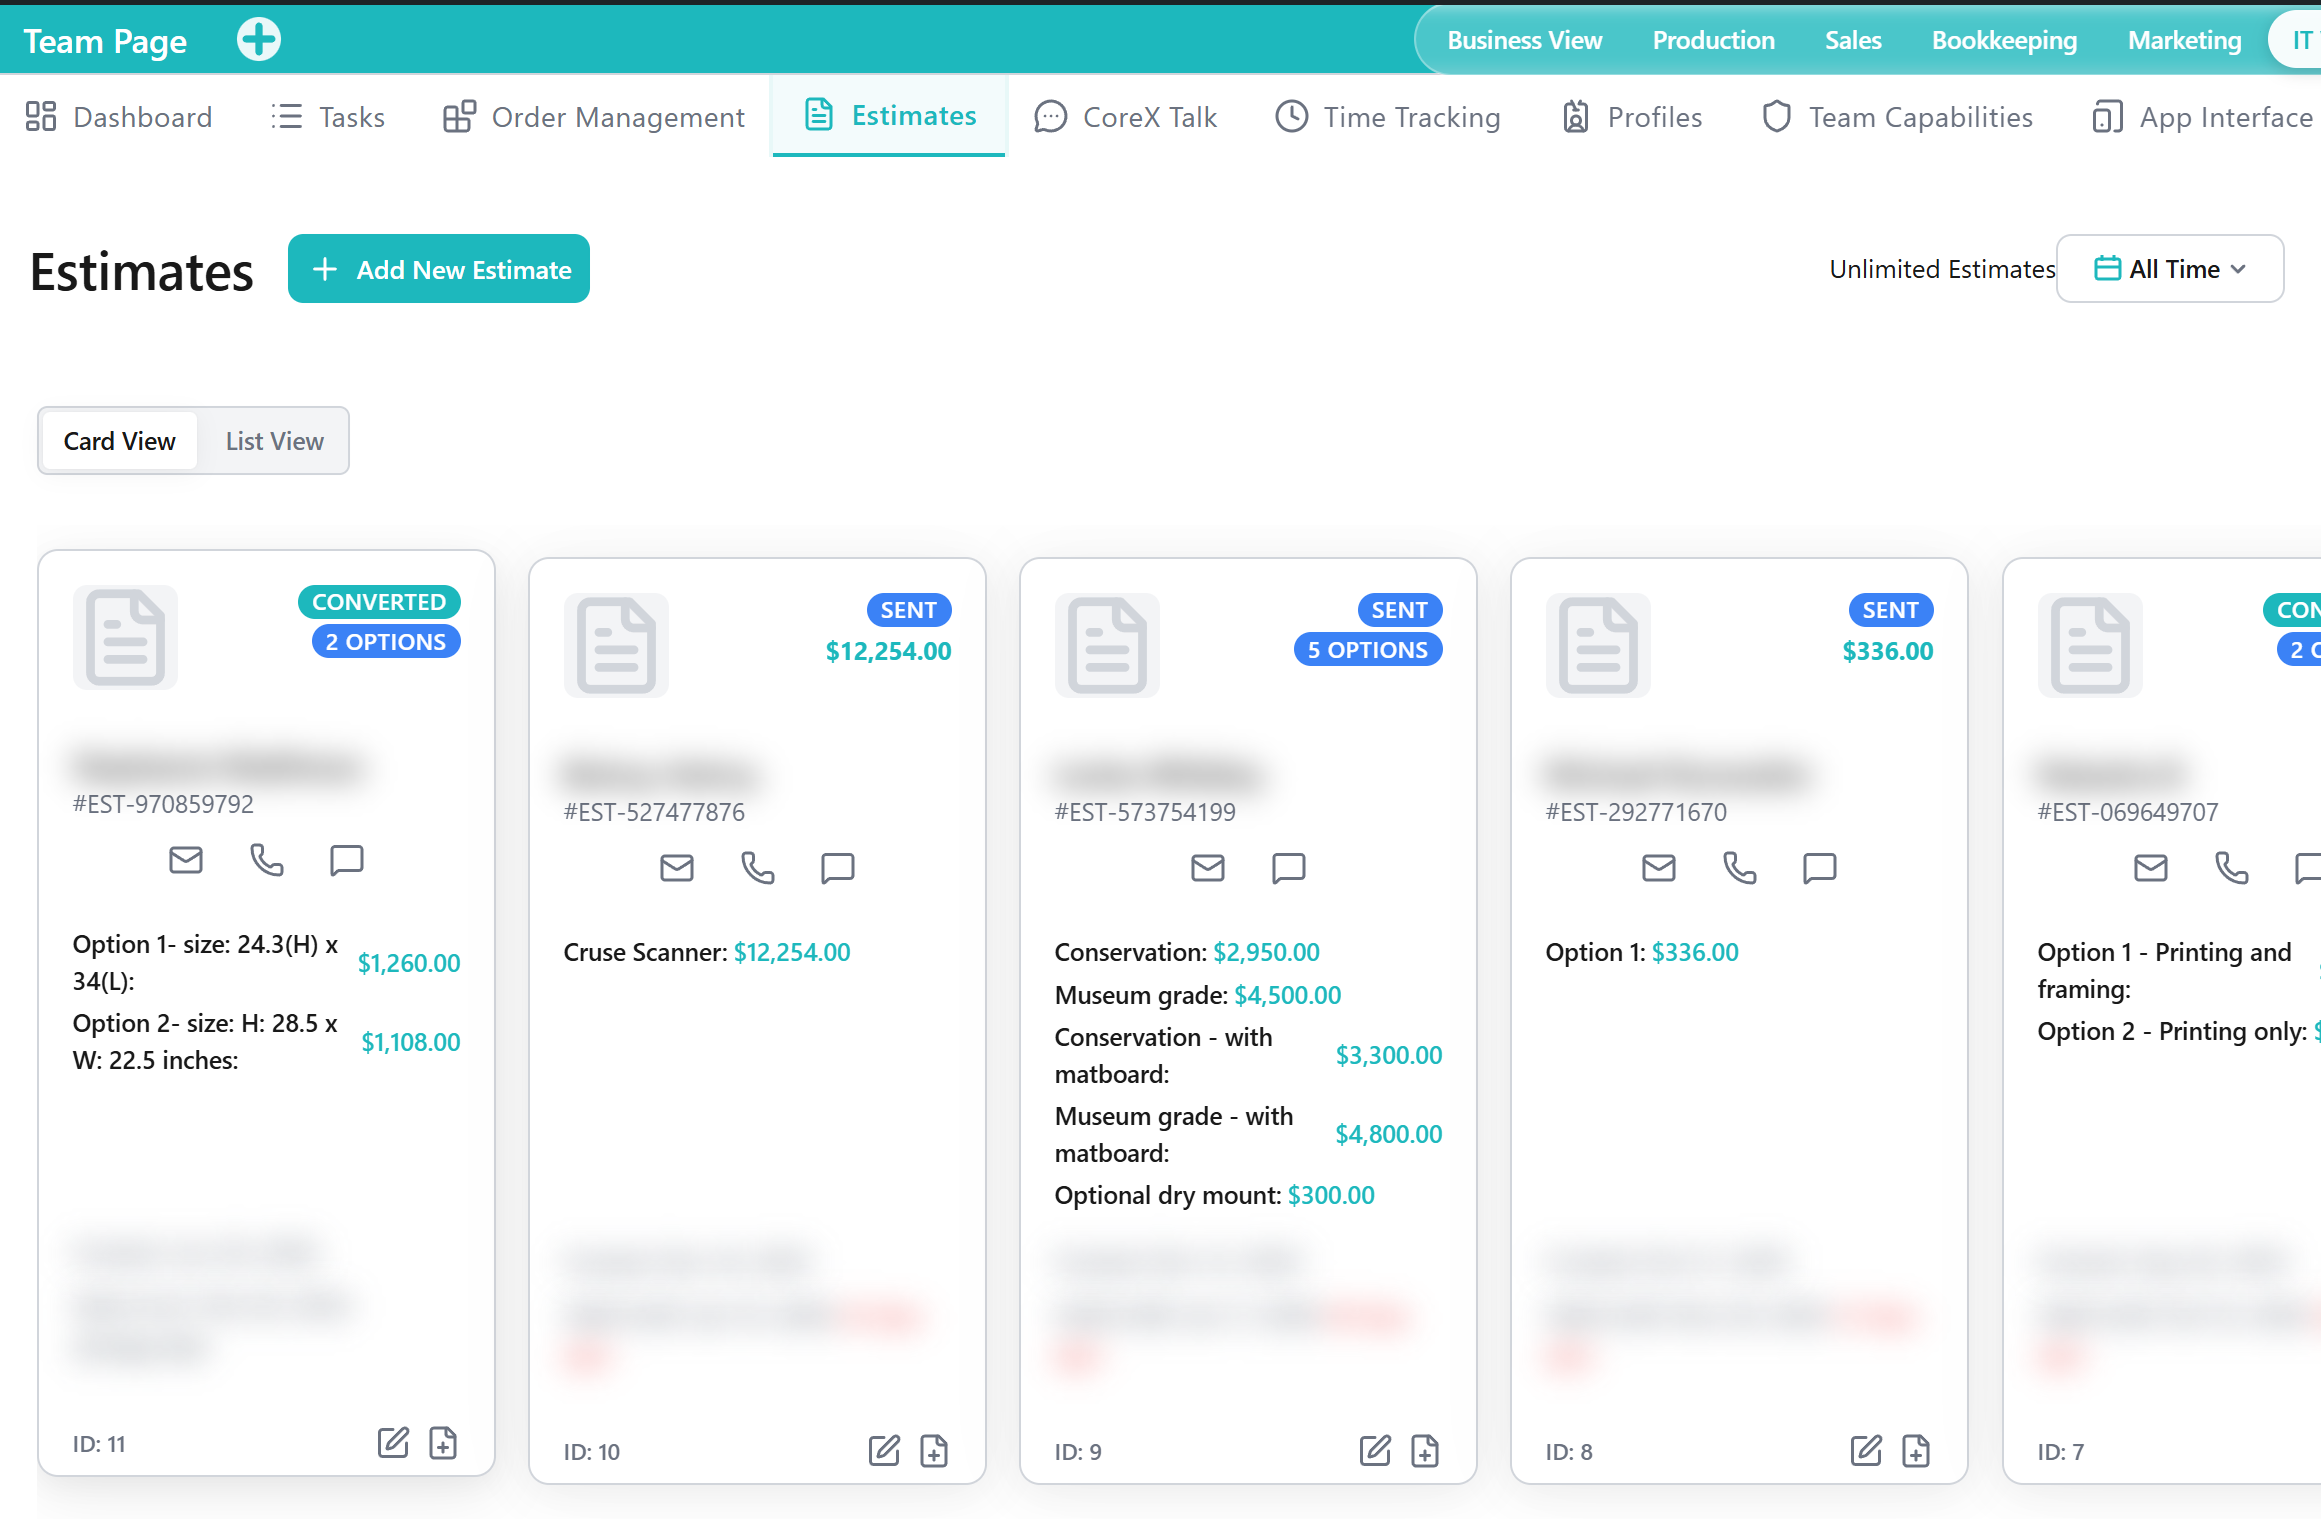This screenshot has width=2321, height=1519.
Task: Click the plus icon beside Team Page
Action: click(259, 40)
